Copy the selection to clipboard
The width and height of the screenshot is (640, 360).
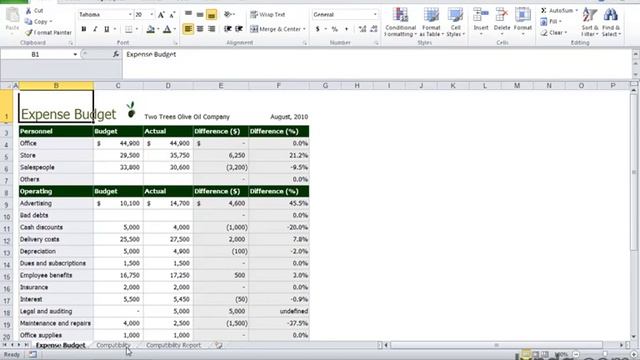(38, 22)
